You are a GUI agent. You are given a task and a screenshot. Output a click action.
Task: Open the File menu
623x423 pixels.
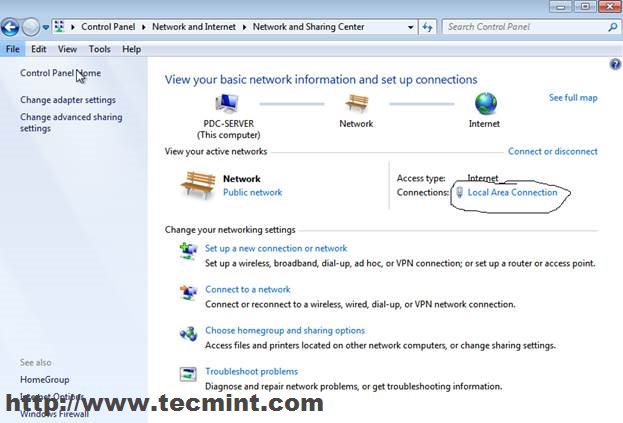coord(13,49)
